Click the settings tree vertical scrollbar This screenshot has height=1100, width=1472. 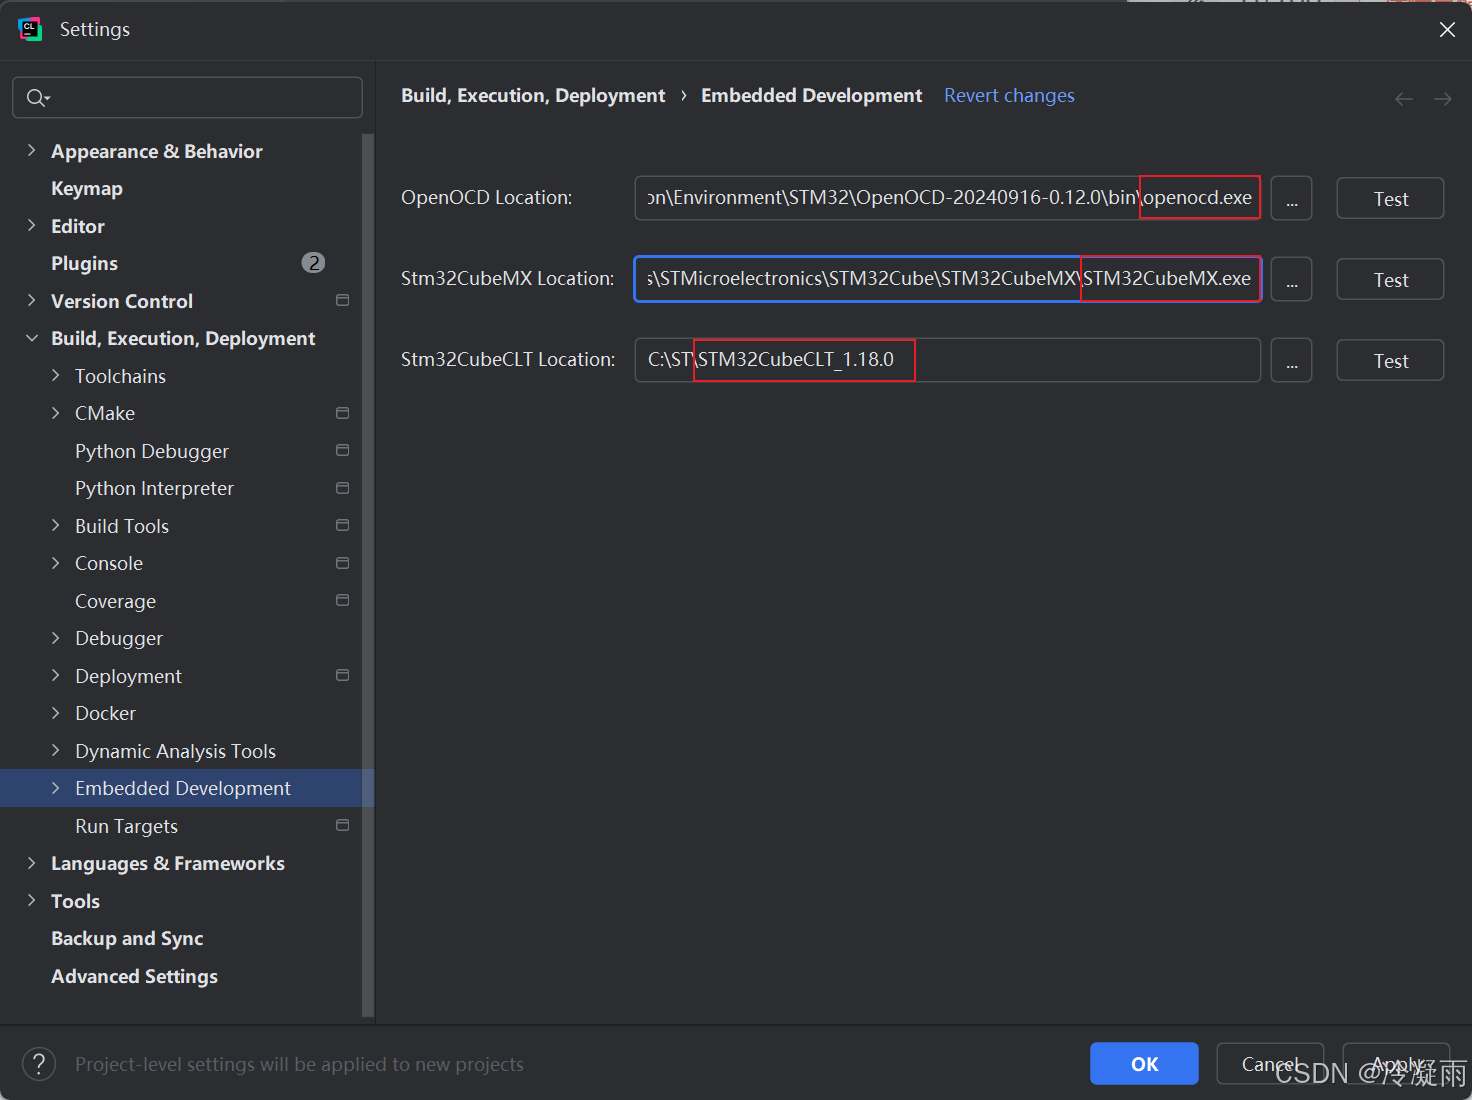tap(367, 575)
